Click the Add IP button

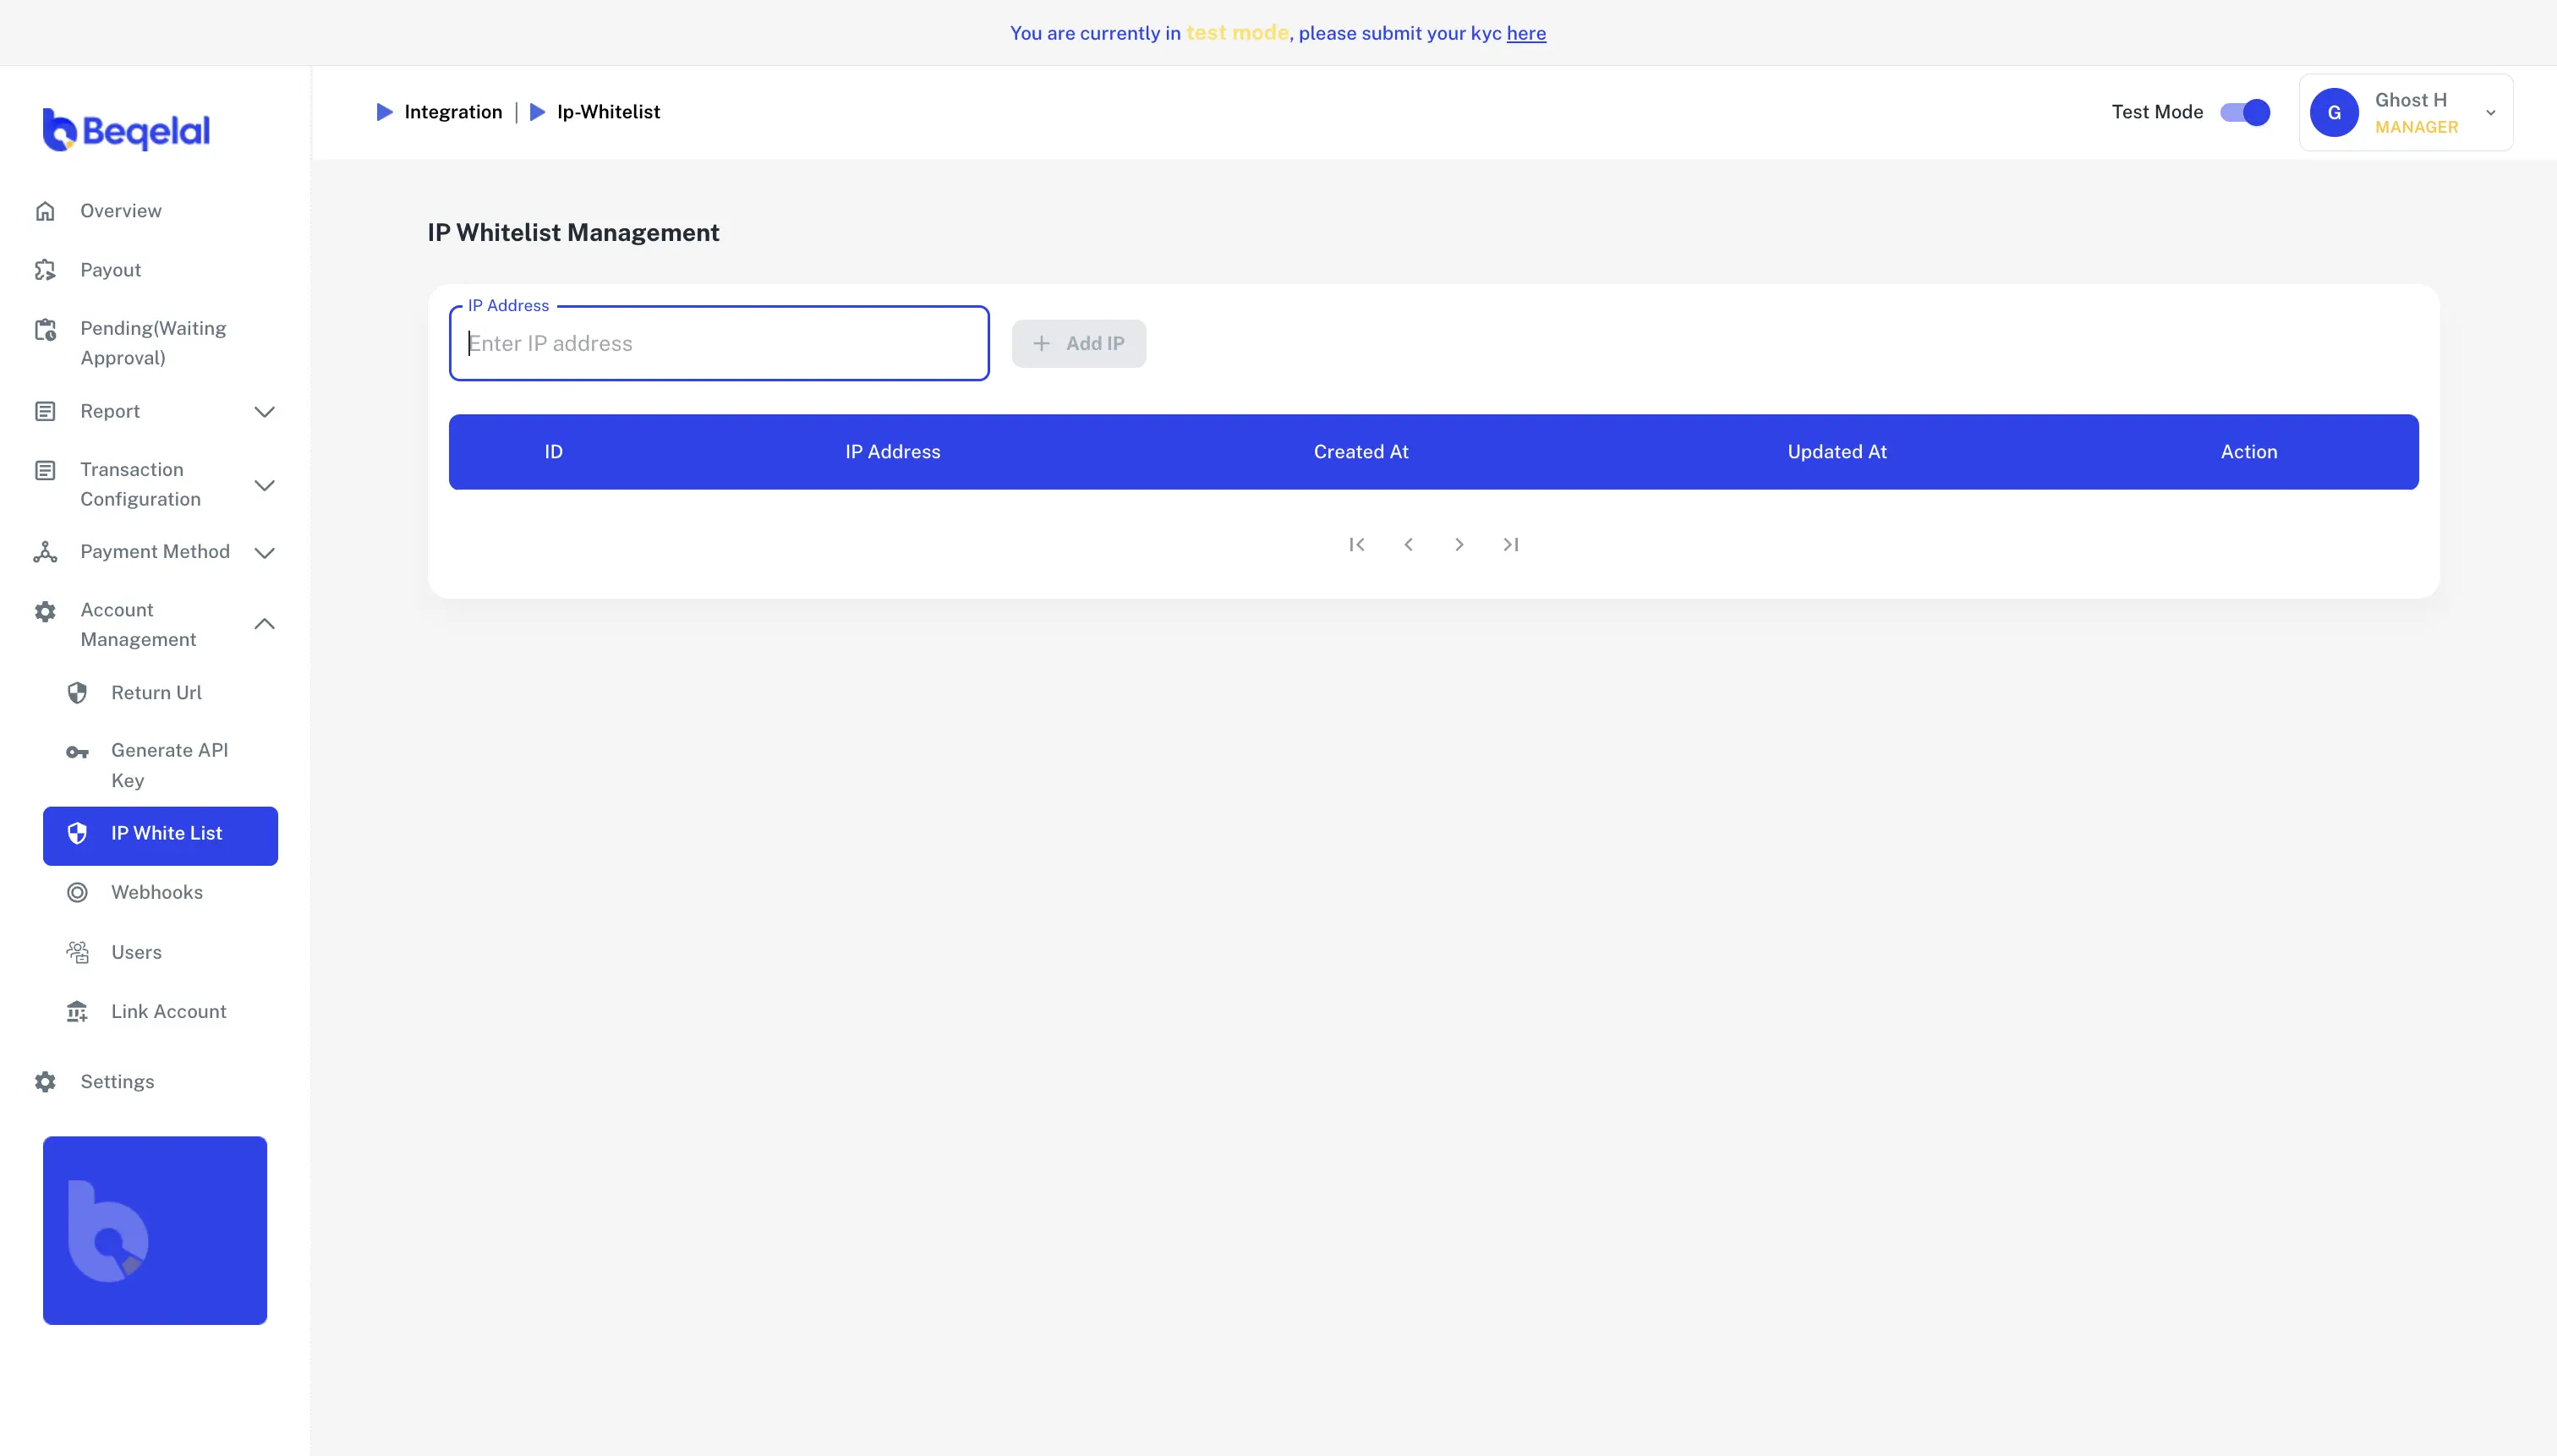pos(1078,344)
